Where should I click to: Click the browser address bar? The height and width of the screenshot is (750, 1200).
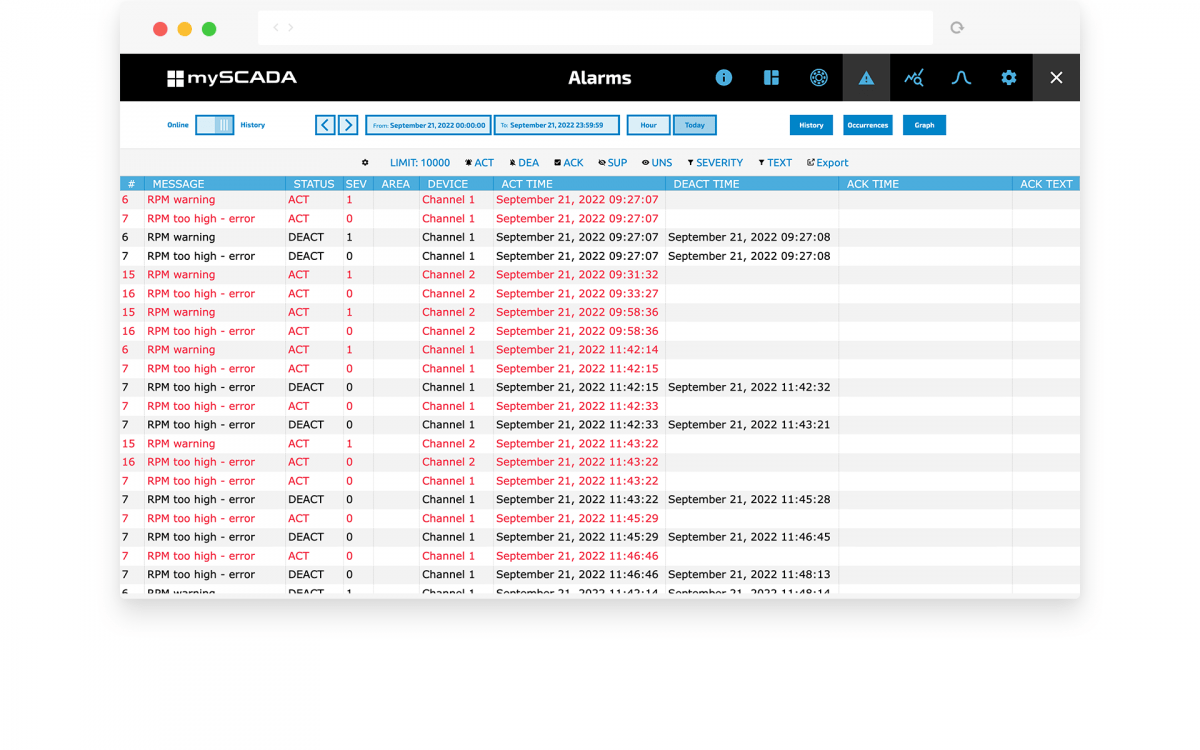(596, 28)
